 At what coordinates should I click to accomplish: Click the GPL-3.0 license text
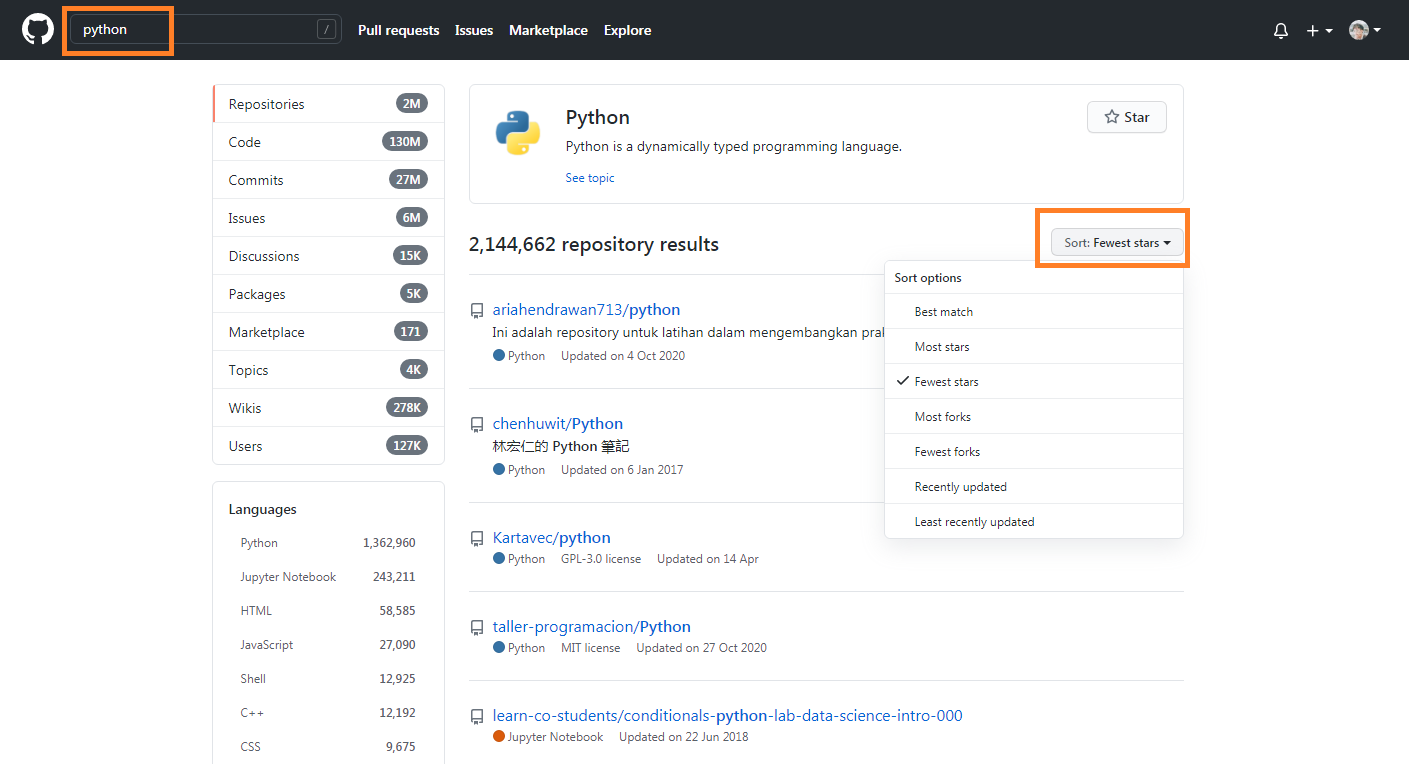(601, 559)
